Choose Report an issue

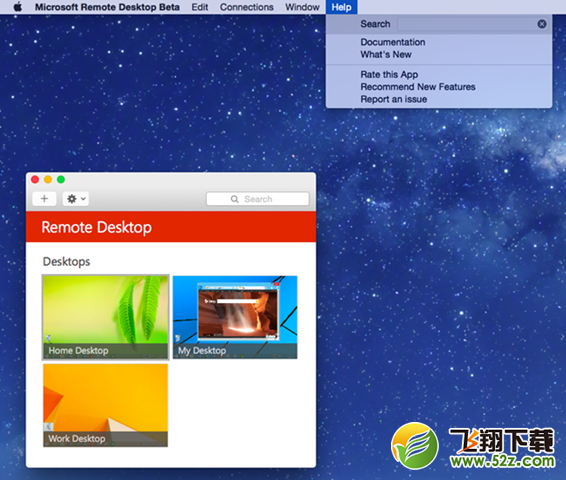point(393,99)
